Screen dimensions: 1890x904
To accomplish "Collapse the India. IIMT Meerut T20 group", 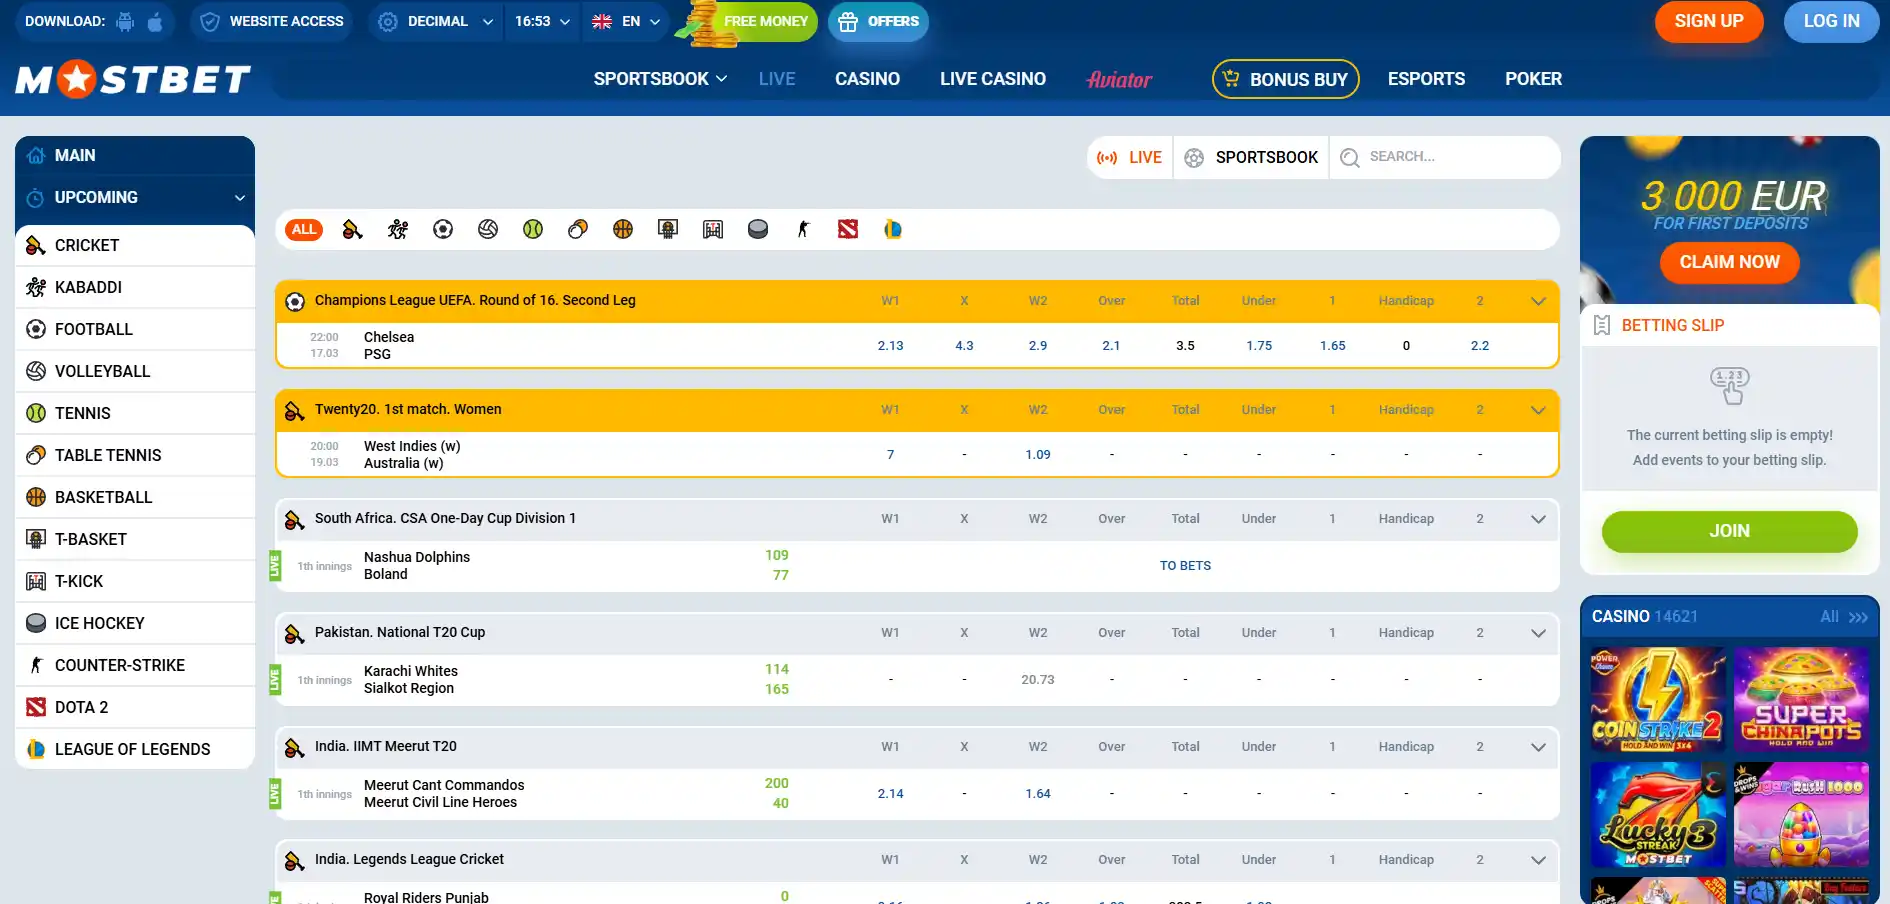I will tap(1538, 747).
